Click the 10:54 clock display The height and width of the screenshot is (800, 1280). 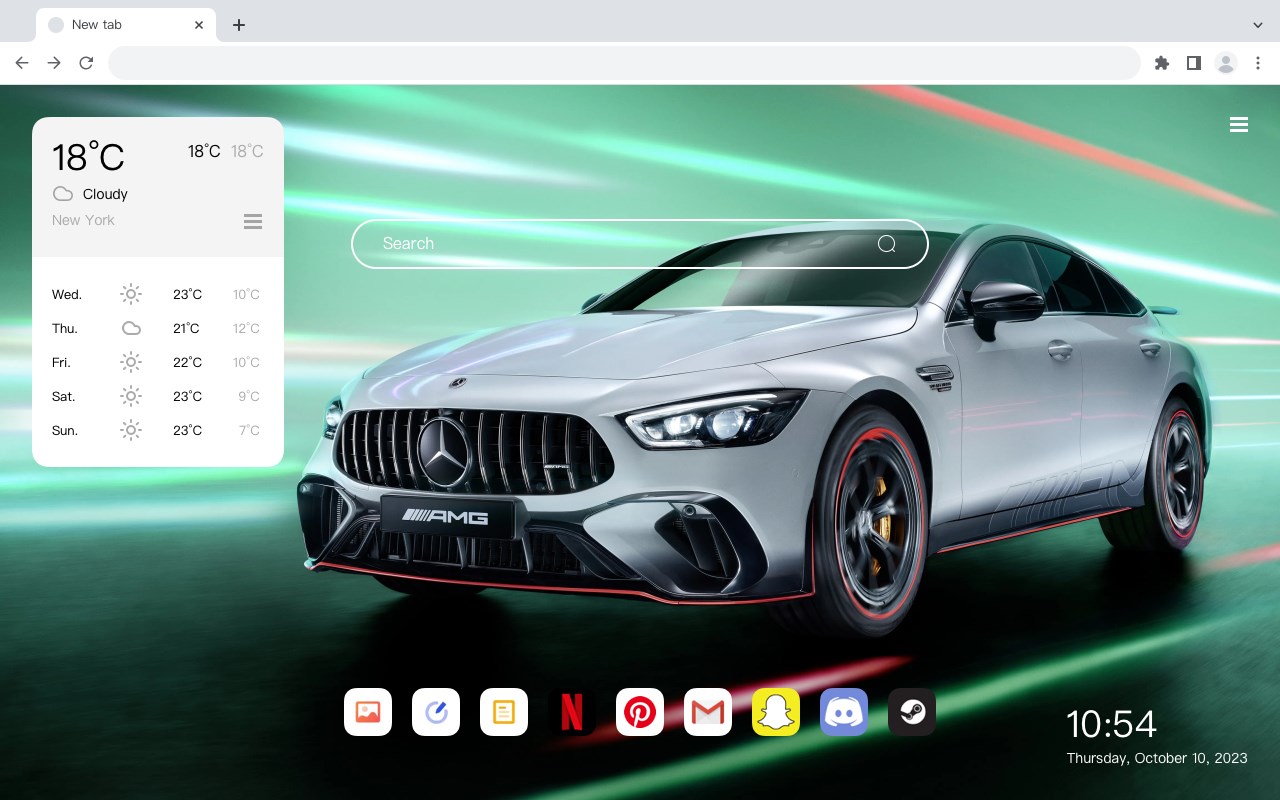1111,724
